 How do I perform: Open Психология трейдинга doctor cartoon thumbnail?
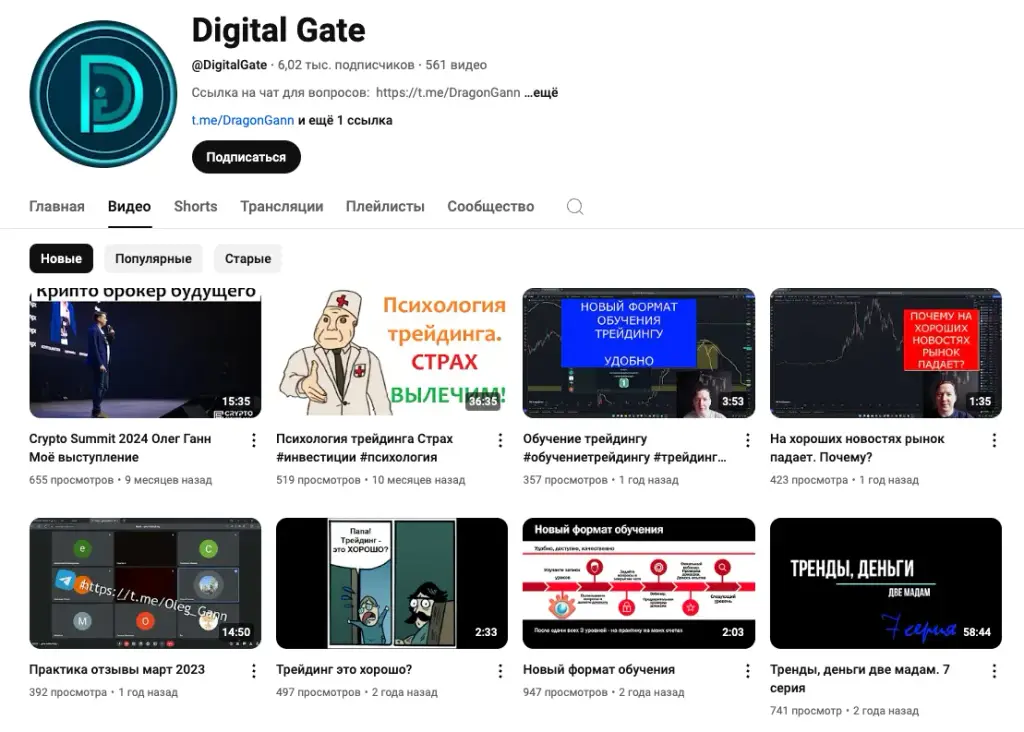click(392, 353)
